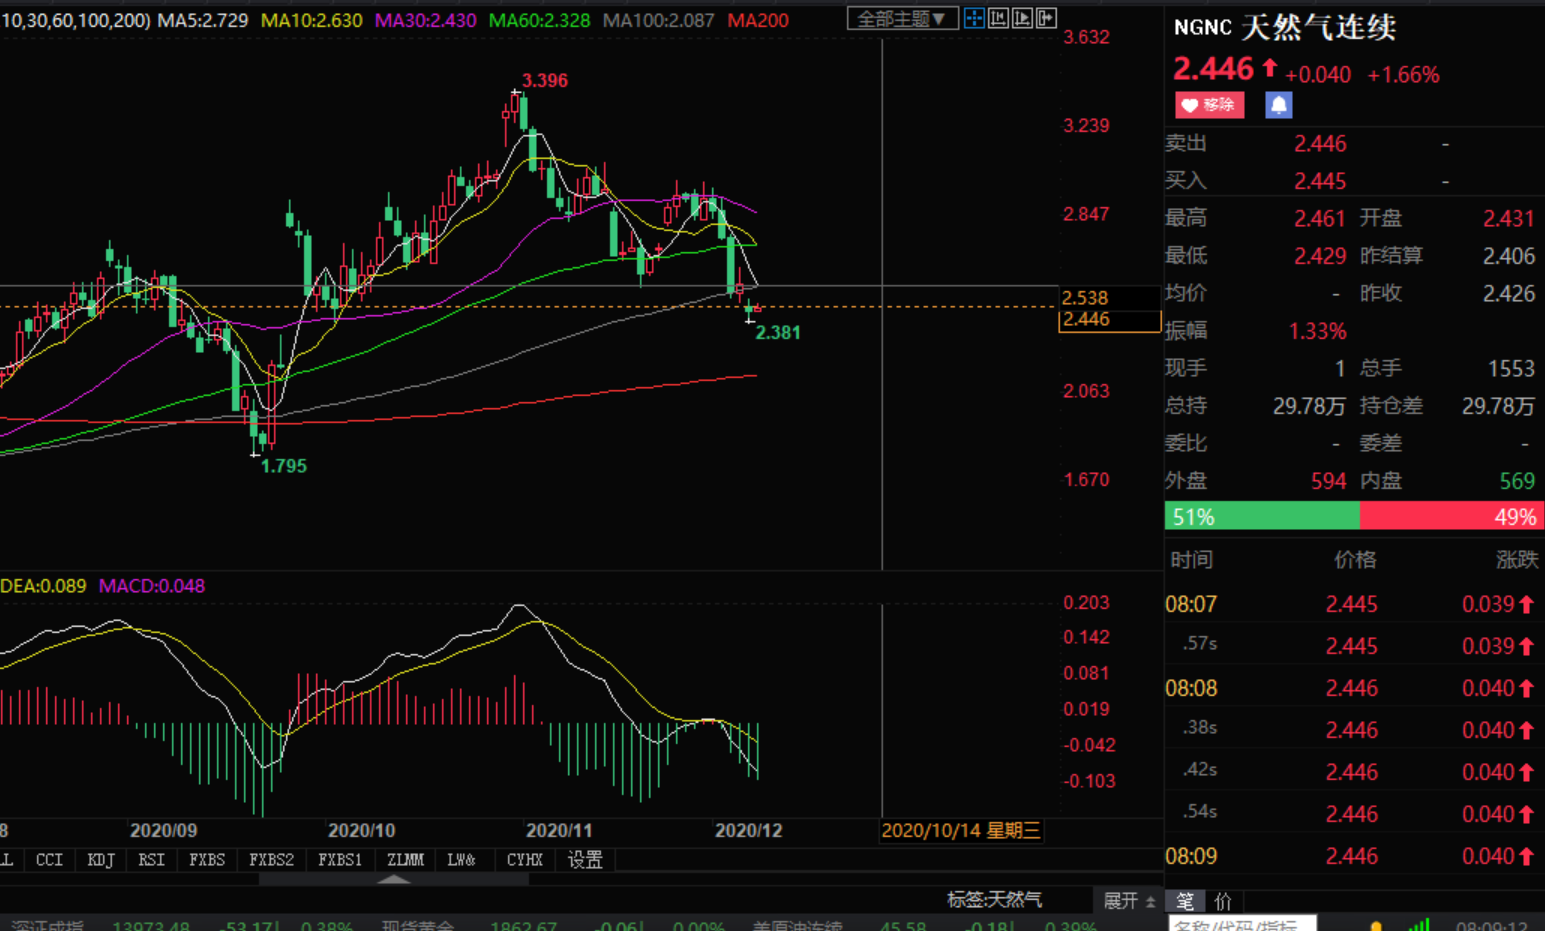Click the chart playback icon
The image size is (1545, 931).
tap(1022, 18)
